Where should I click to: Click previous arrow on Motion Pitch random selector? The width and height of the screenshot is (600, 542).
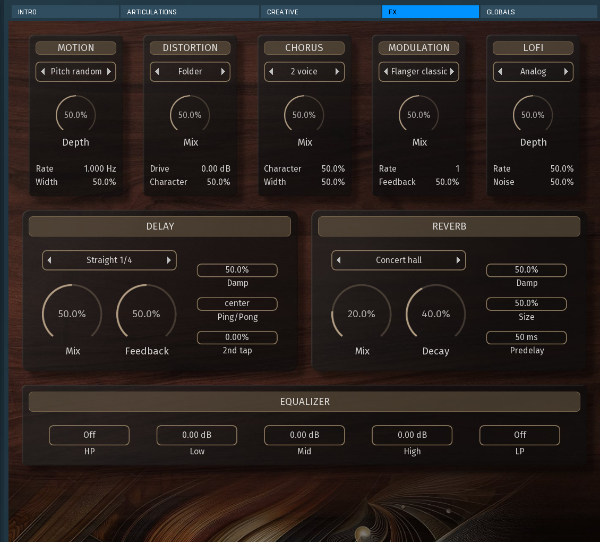click(42, 72)
